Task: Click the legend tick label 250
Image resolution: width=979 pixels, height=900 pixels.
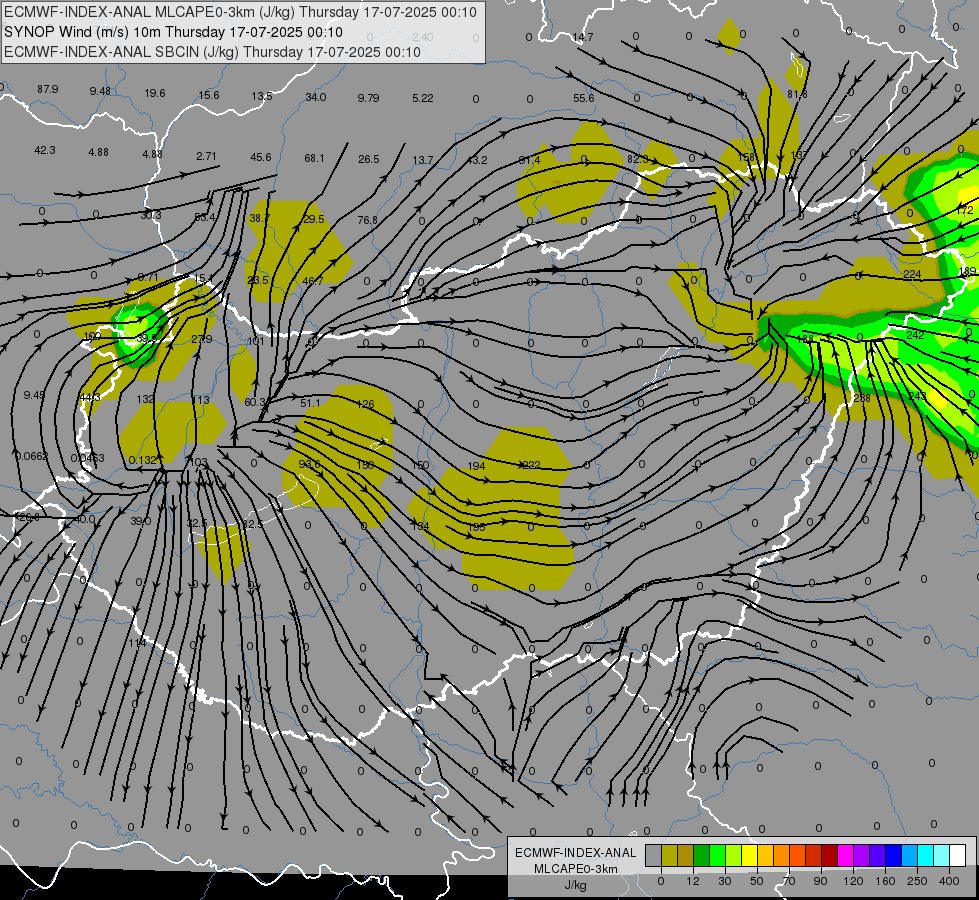Action: click(917, 881)
